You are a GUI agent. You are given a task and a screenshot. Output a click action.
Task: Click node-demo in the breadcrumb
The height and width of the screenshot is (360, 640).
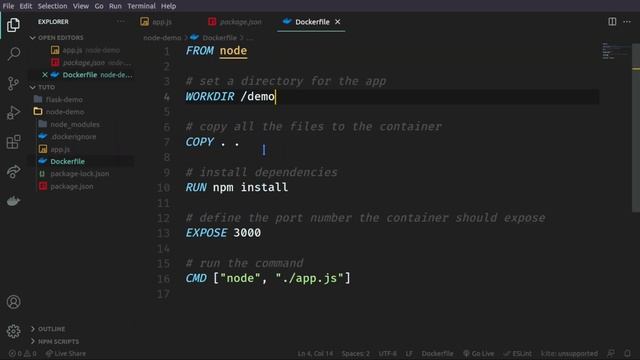[x=162, y=38]
